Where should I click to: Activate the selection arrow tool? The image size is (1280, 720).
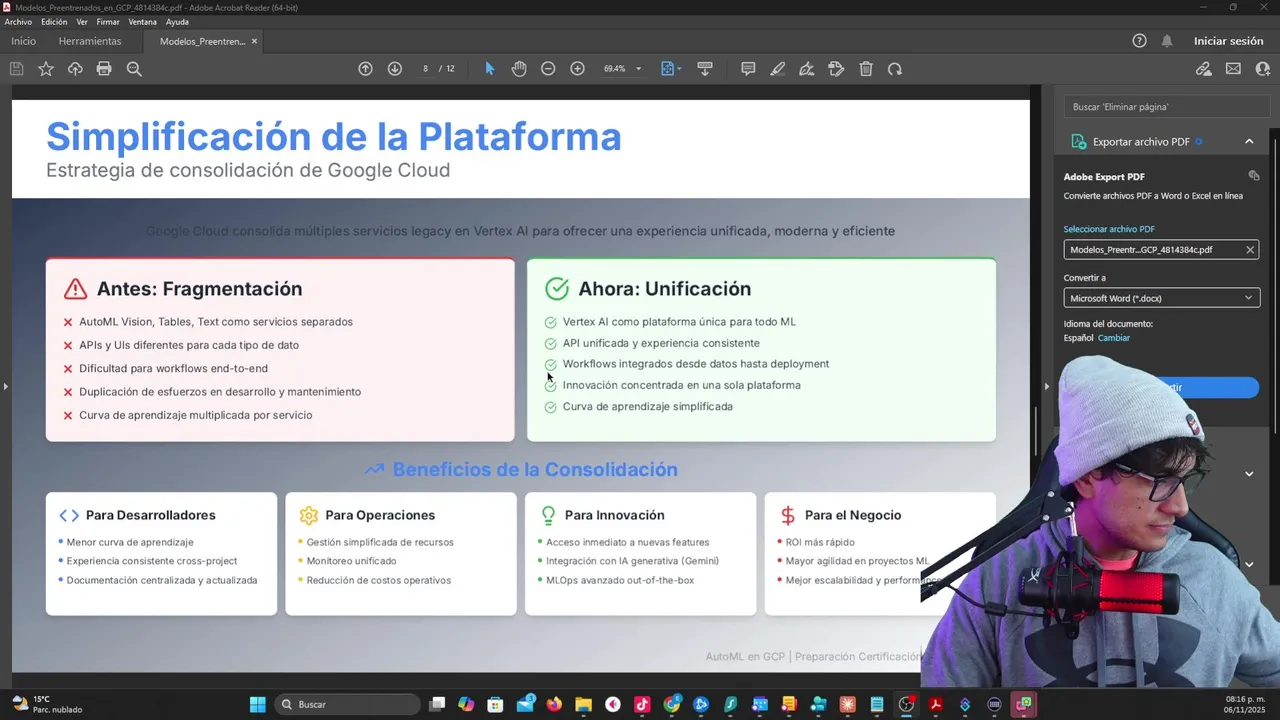tap(489, 69)
